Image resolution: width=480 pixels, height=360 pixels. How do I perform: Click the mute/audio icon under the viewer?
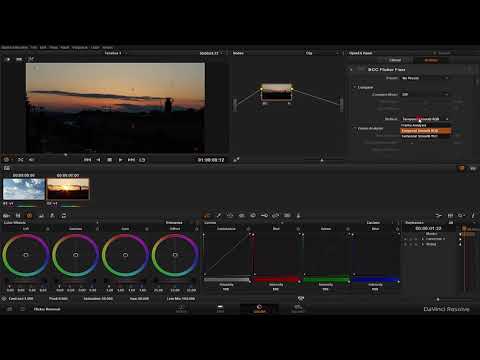pos(31,160)
